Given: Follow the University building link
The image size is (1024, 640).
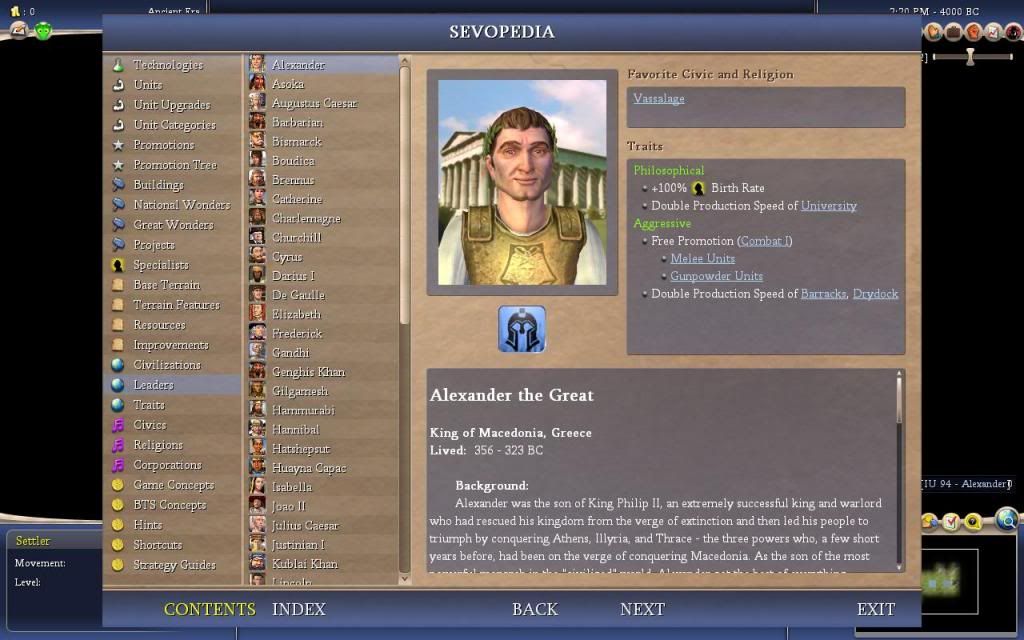Looking at the screenshot, I should click(x=829, y=206).
